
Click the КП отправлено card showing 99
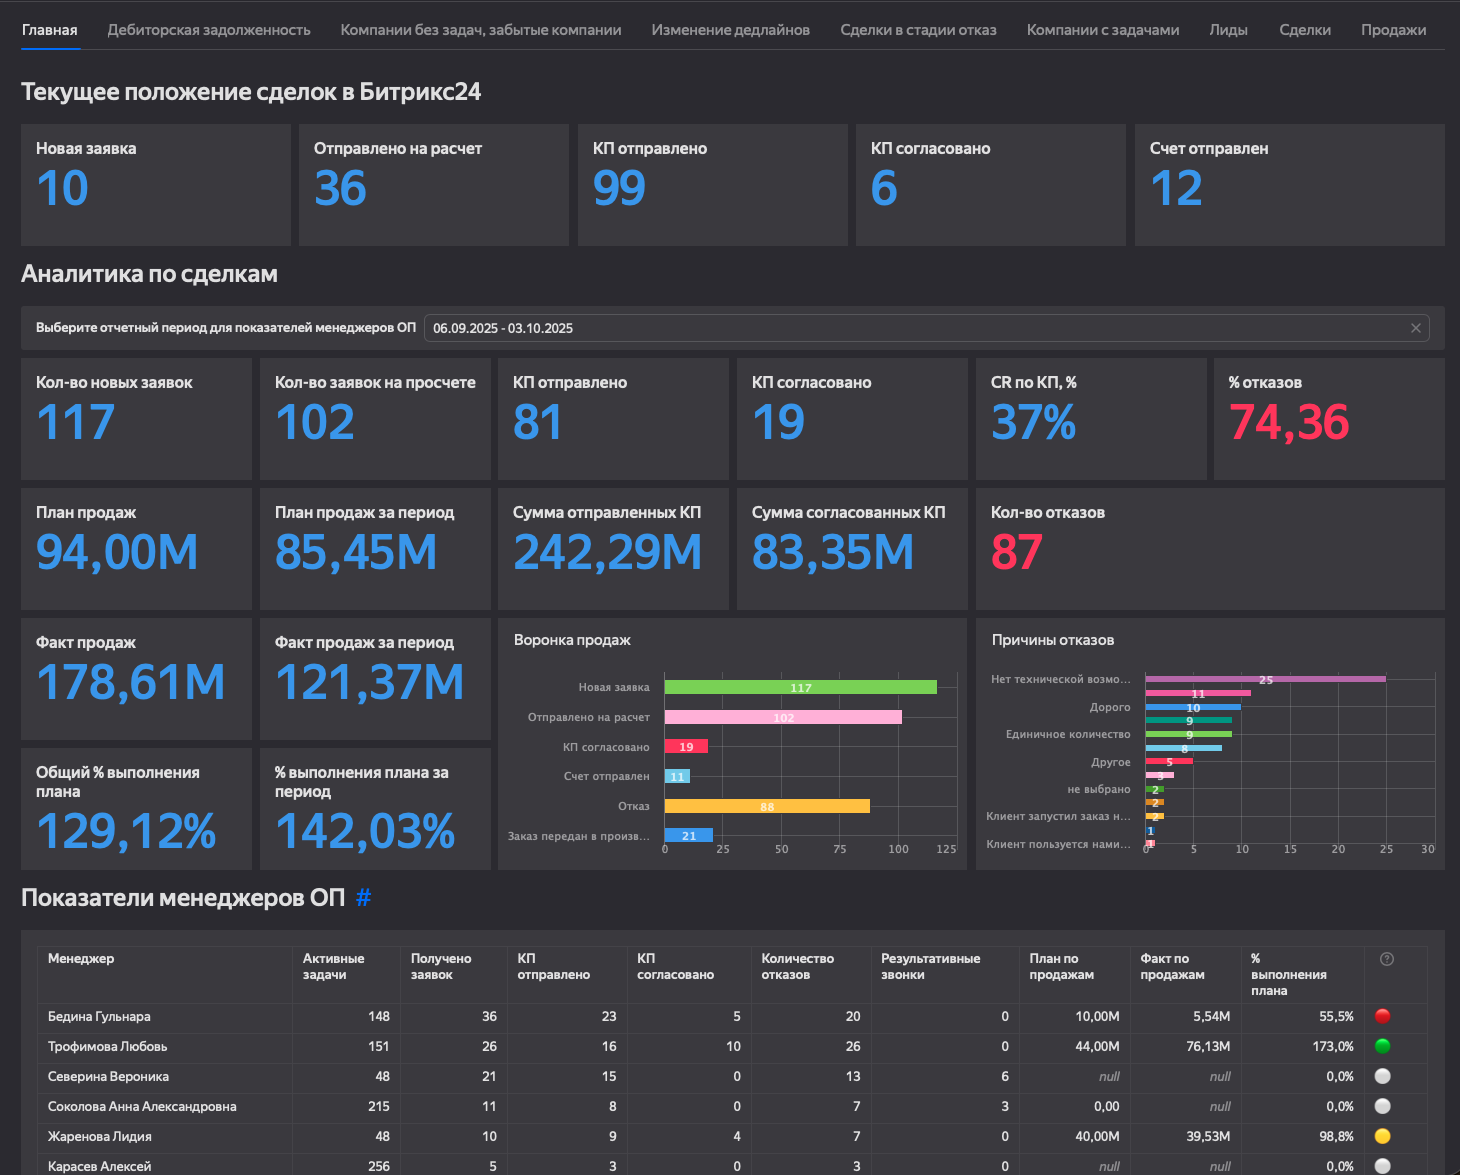pos(712,185)
